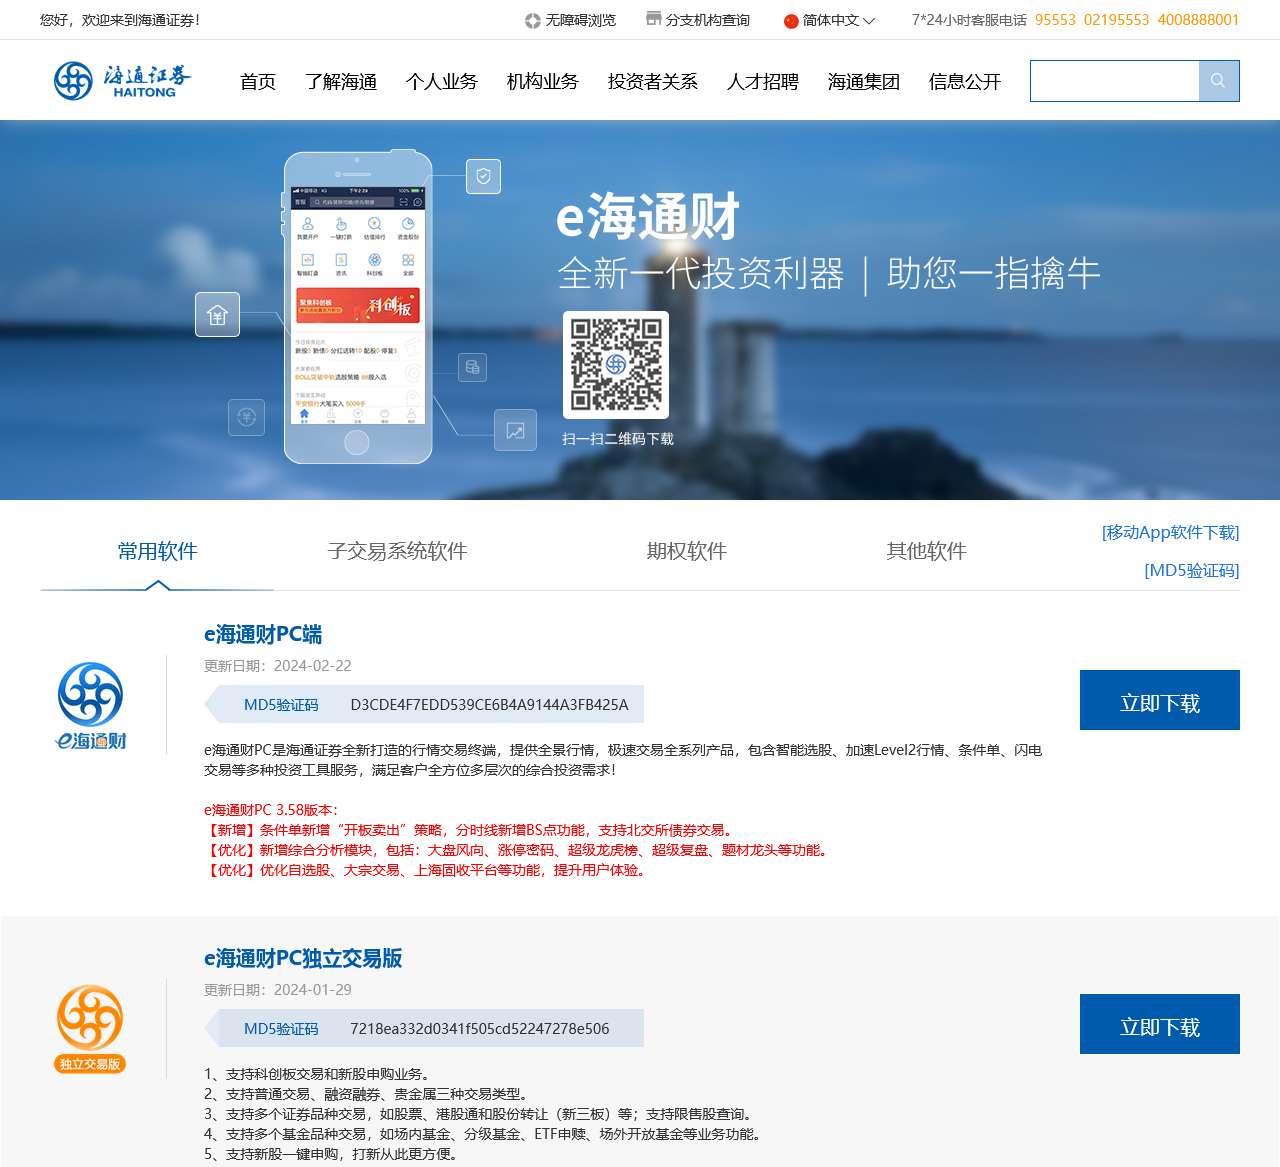Click the 分支机构查询 printer-like icon
This screenshot has height=1167, width=1280.
(x=654, y=19)
